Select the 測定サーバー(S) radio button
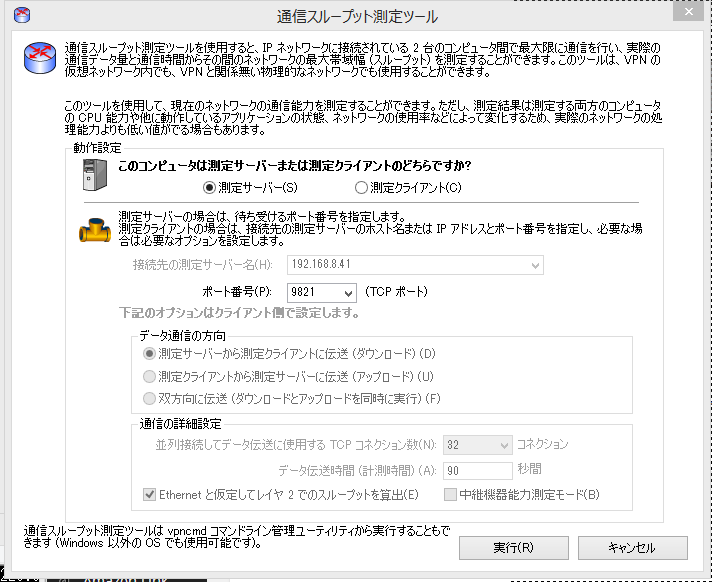Screen dimensions: 712x582 (x=210, y=187)
